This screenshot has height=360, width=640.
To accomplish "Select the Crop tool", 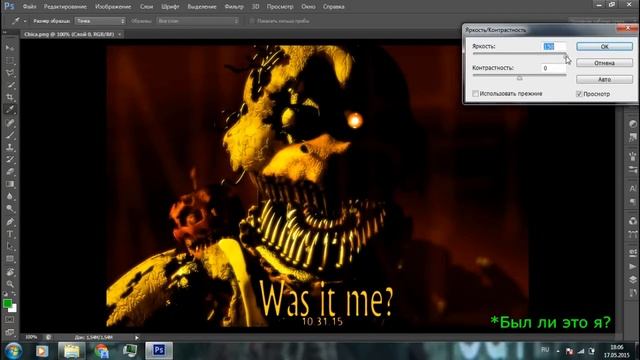I will click(x=10, y=97).
